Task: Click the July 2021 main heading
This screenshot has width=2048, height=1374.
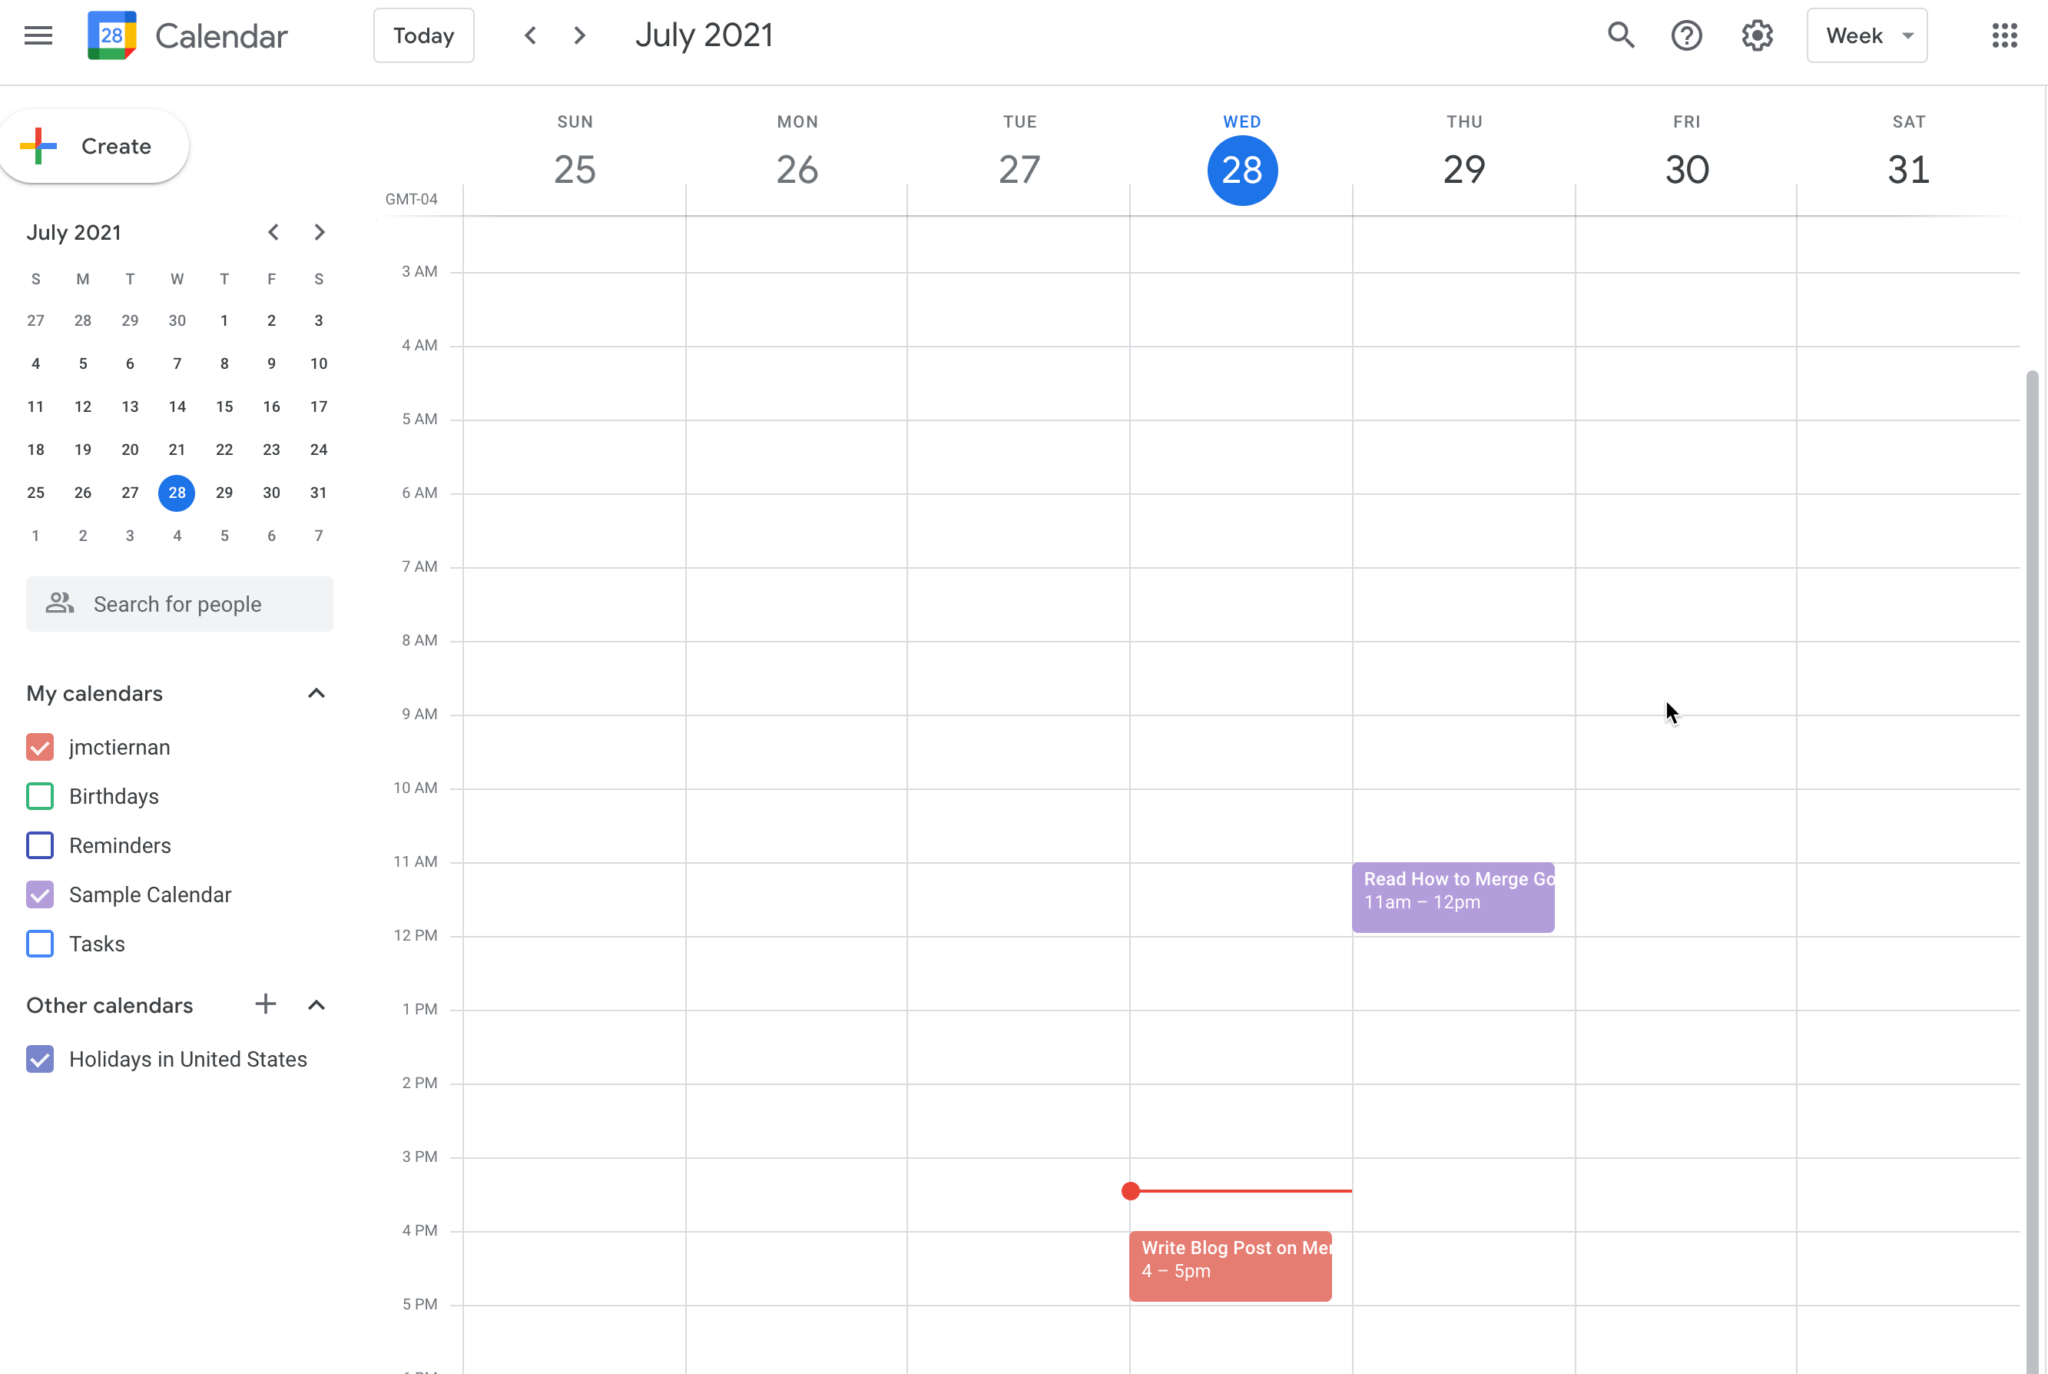Action: 704,36
